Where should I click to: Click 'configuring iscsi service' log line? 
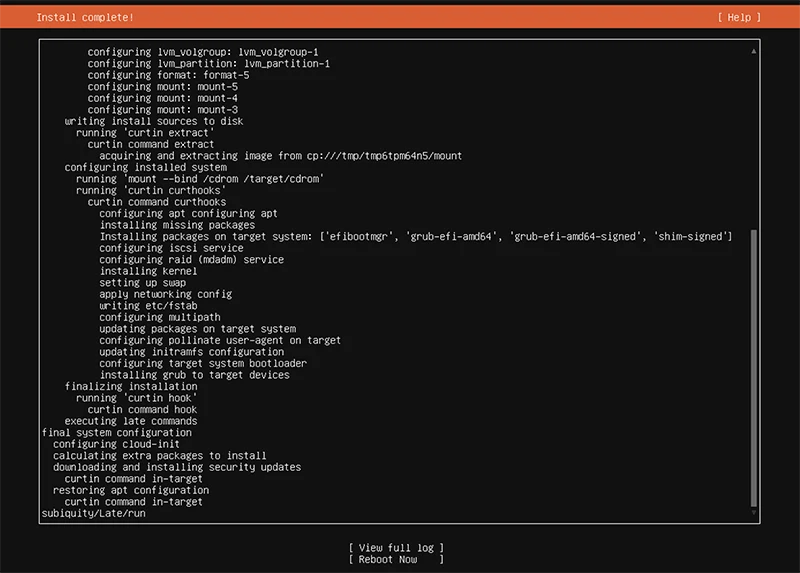(171, 248)
